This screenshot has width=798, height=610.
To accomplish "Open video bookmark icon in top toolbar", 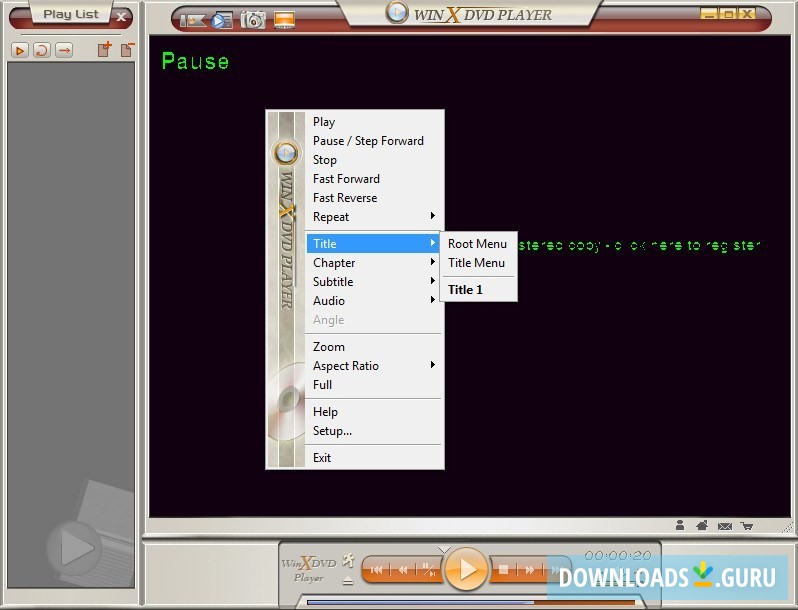I will [x=192, y=20].
